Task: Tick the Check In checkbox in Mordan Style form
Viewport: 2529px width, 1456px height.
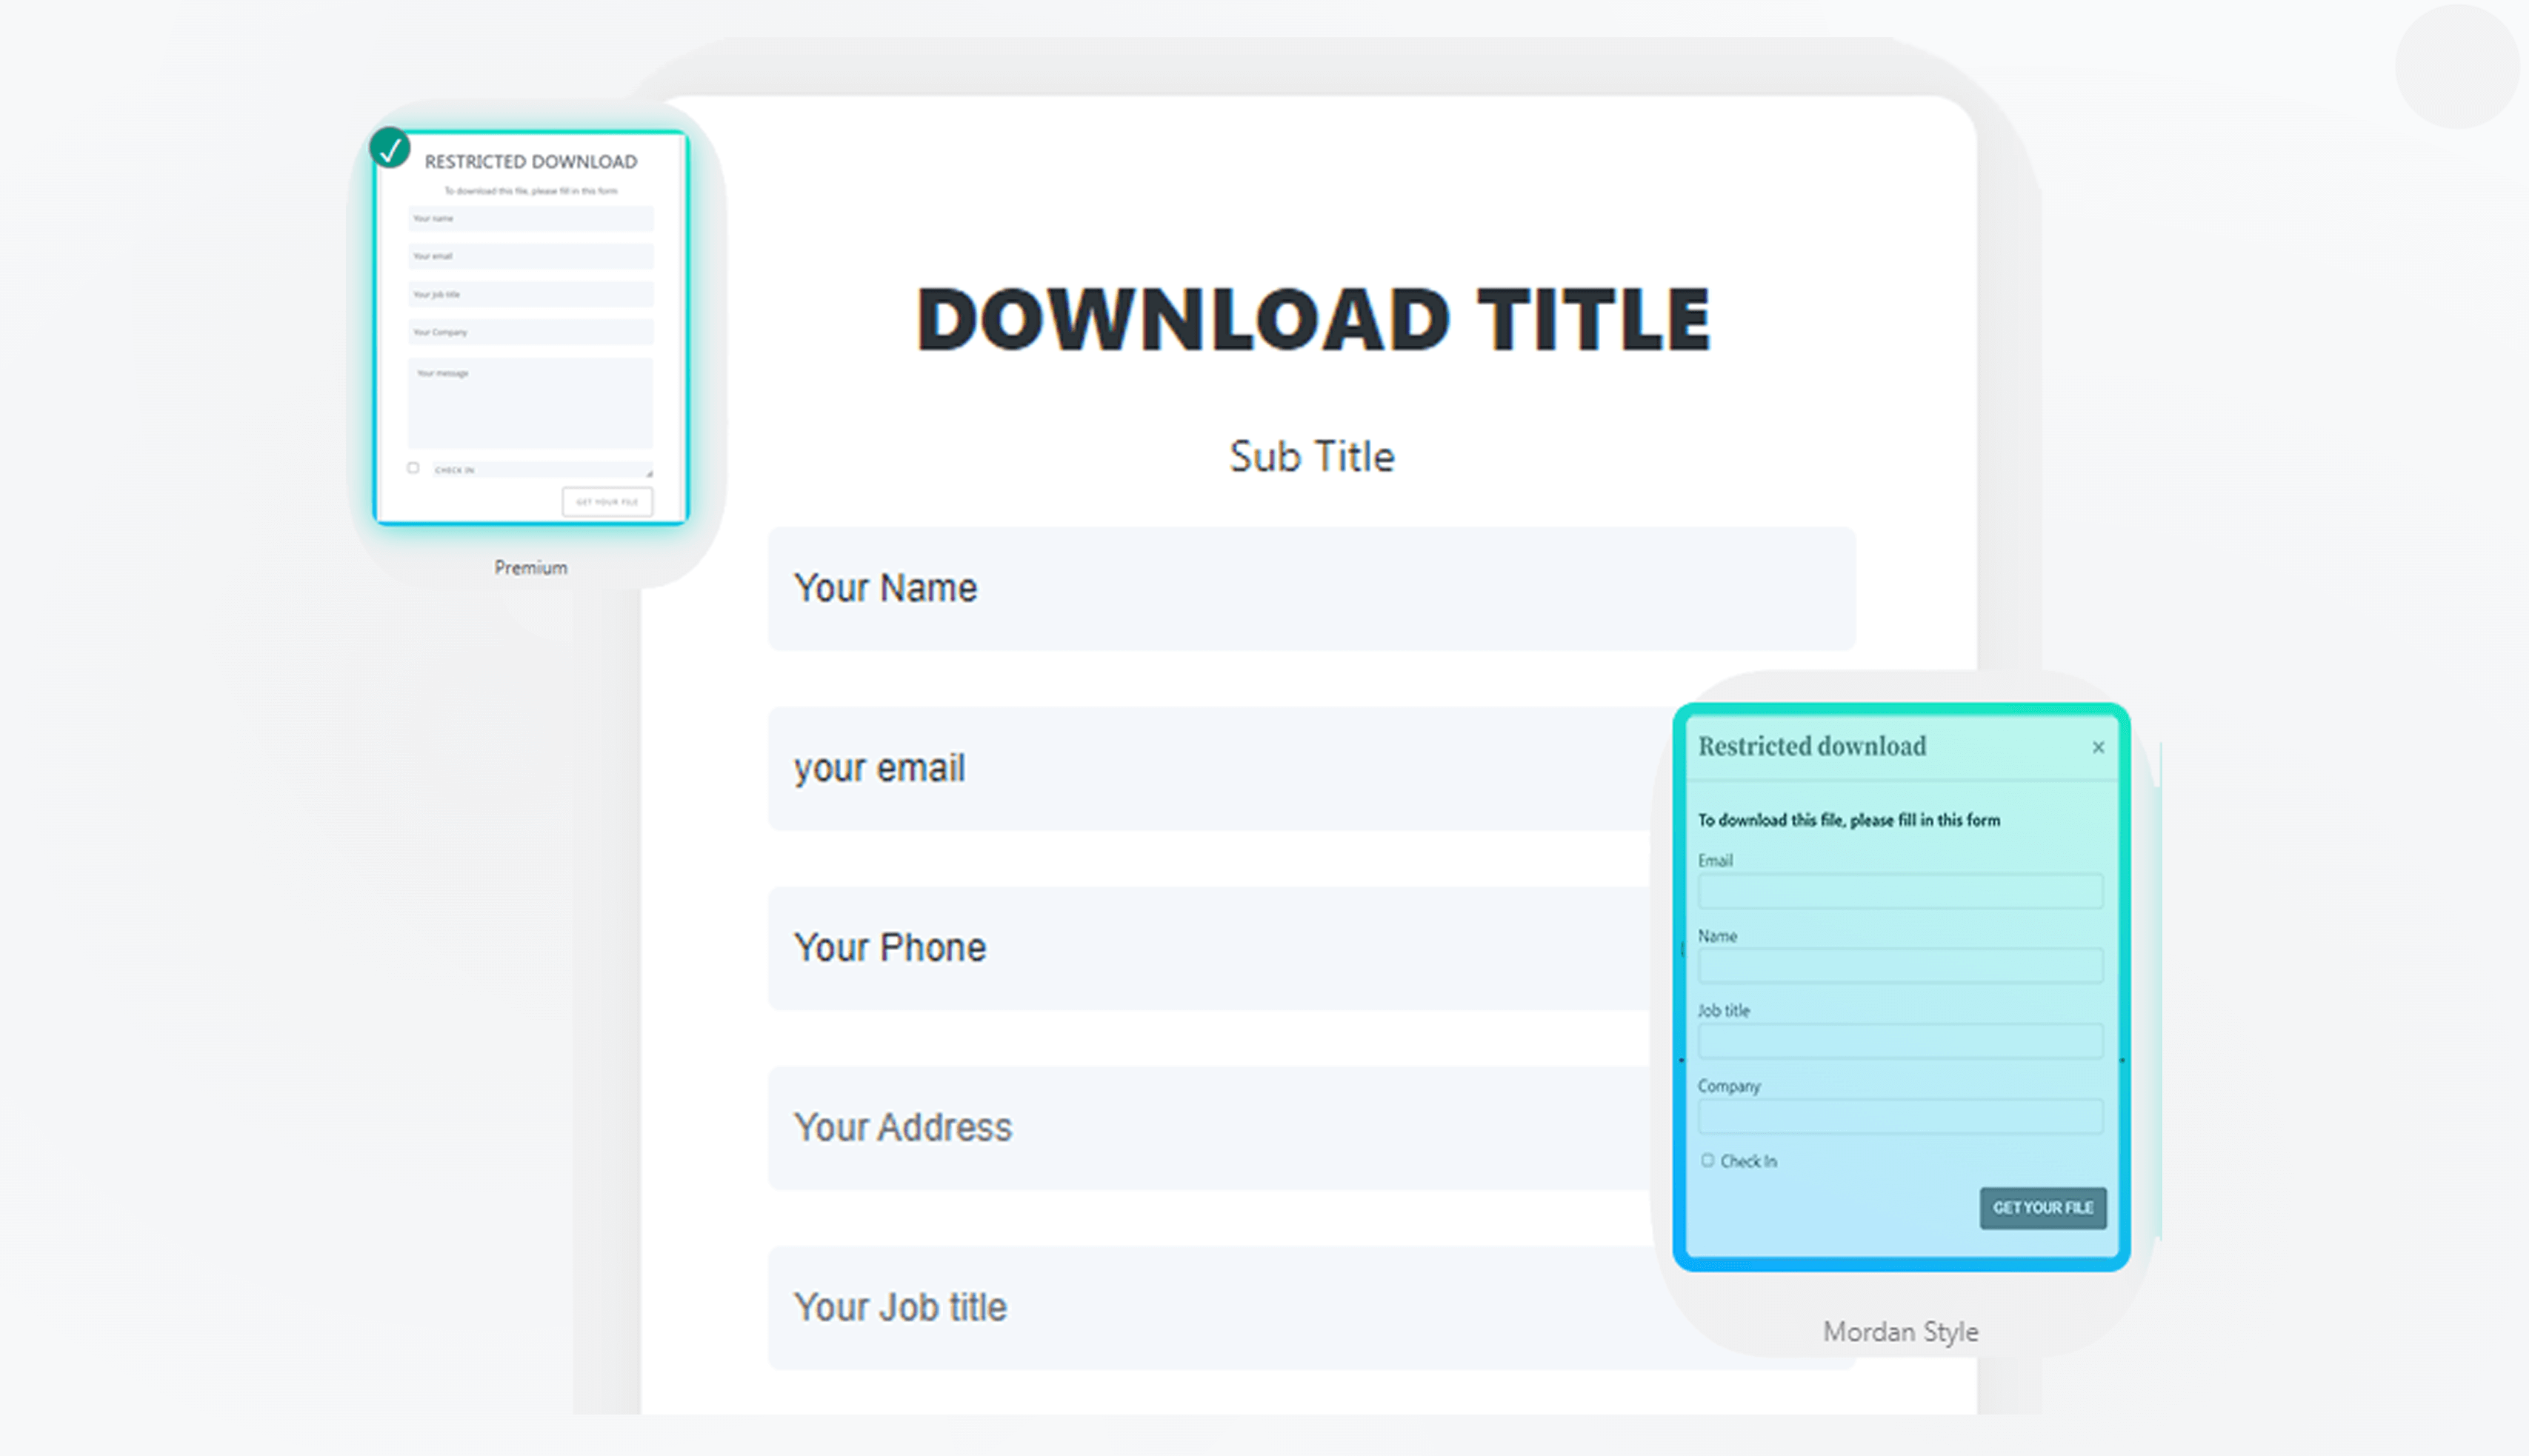Action: point(1707,1160)
